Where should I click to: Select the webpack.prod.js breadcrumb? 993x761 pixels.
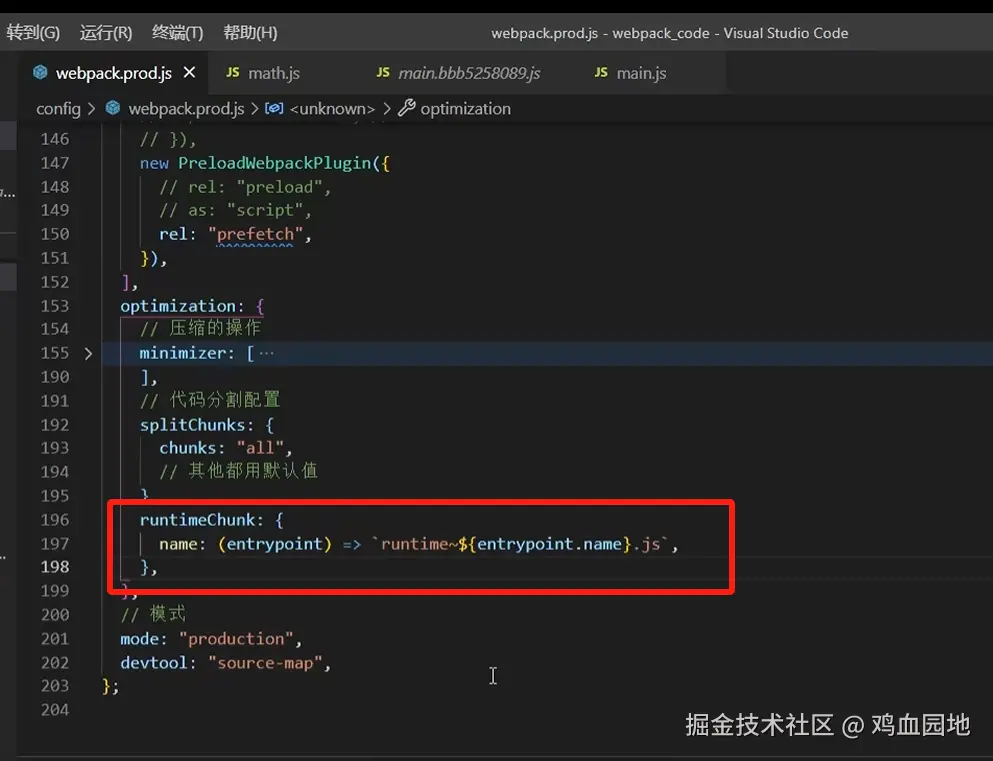coord(186,109)
